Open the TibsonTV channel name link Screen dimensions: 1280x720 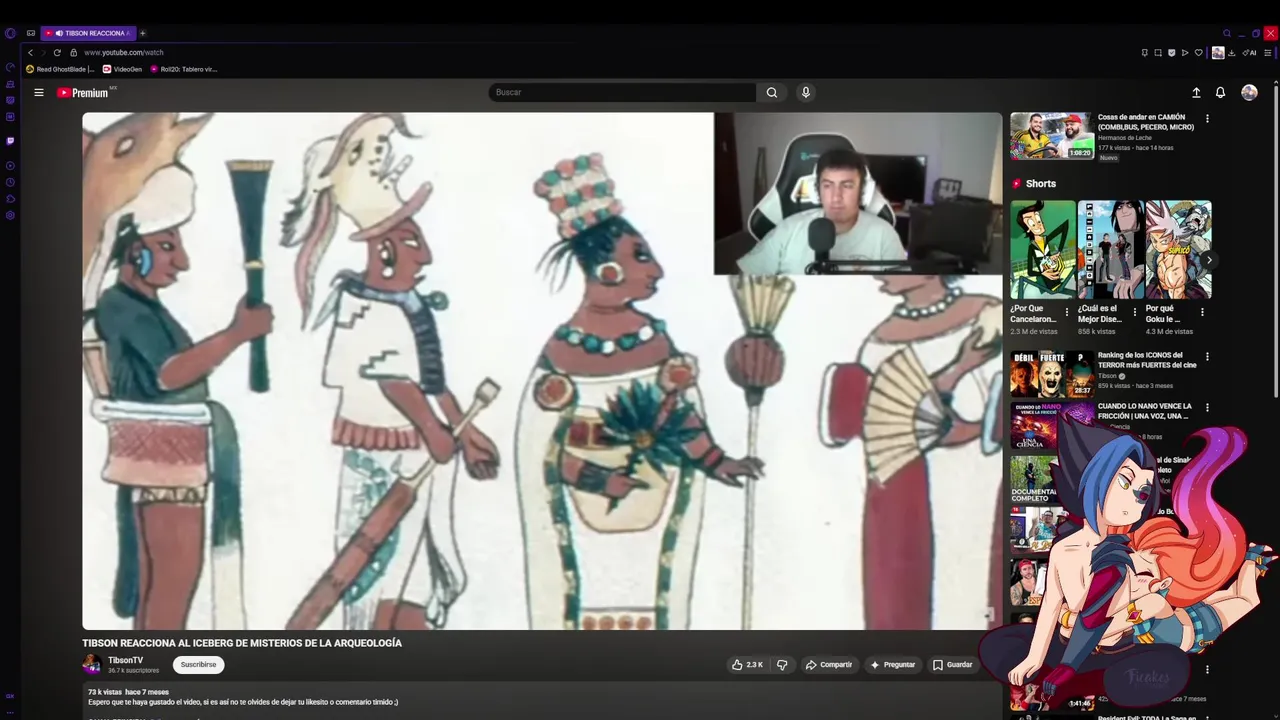tap(125, 660)
